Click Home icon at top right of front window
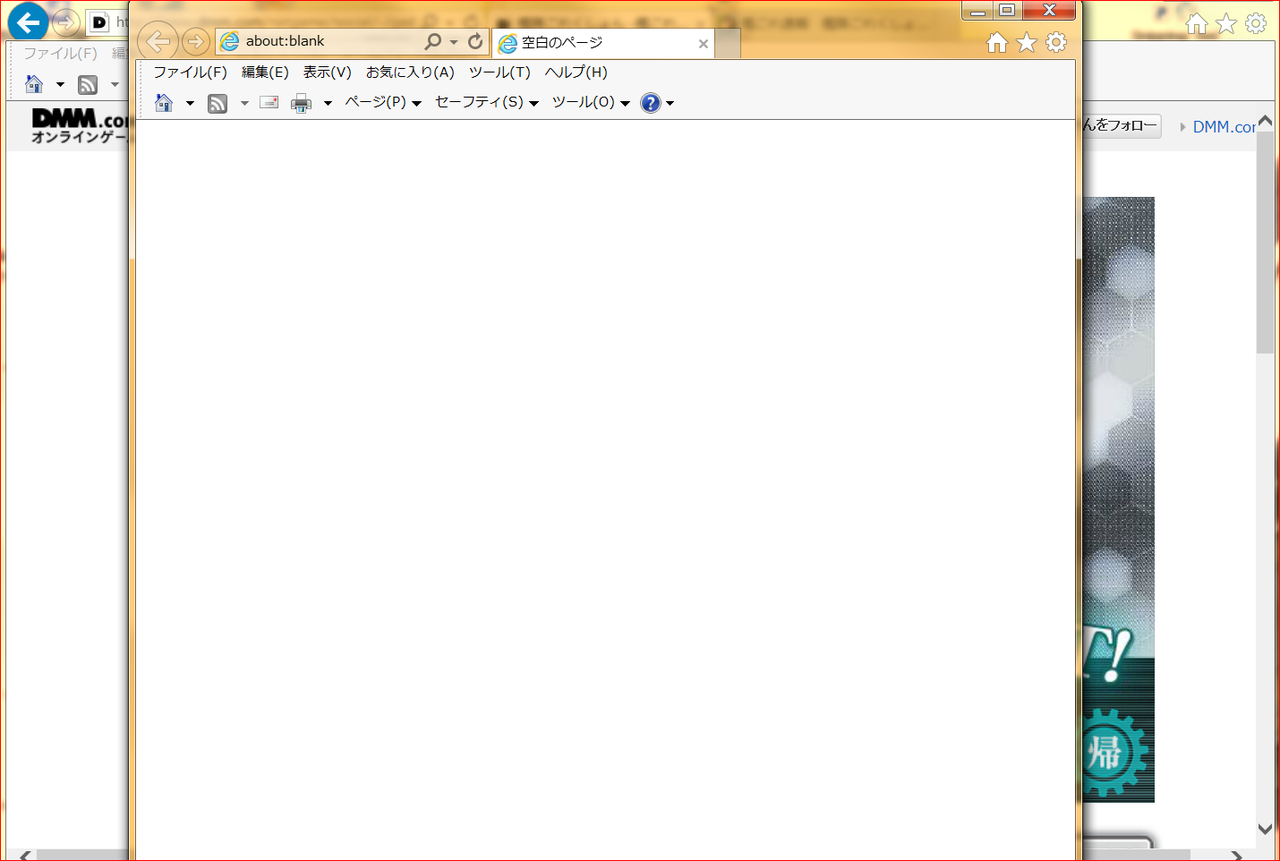This screenshot has height=861, width=1280. point(997,42)
